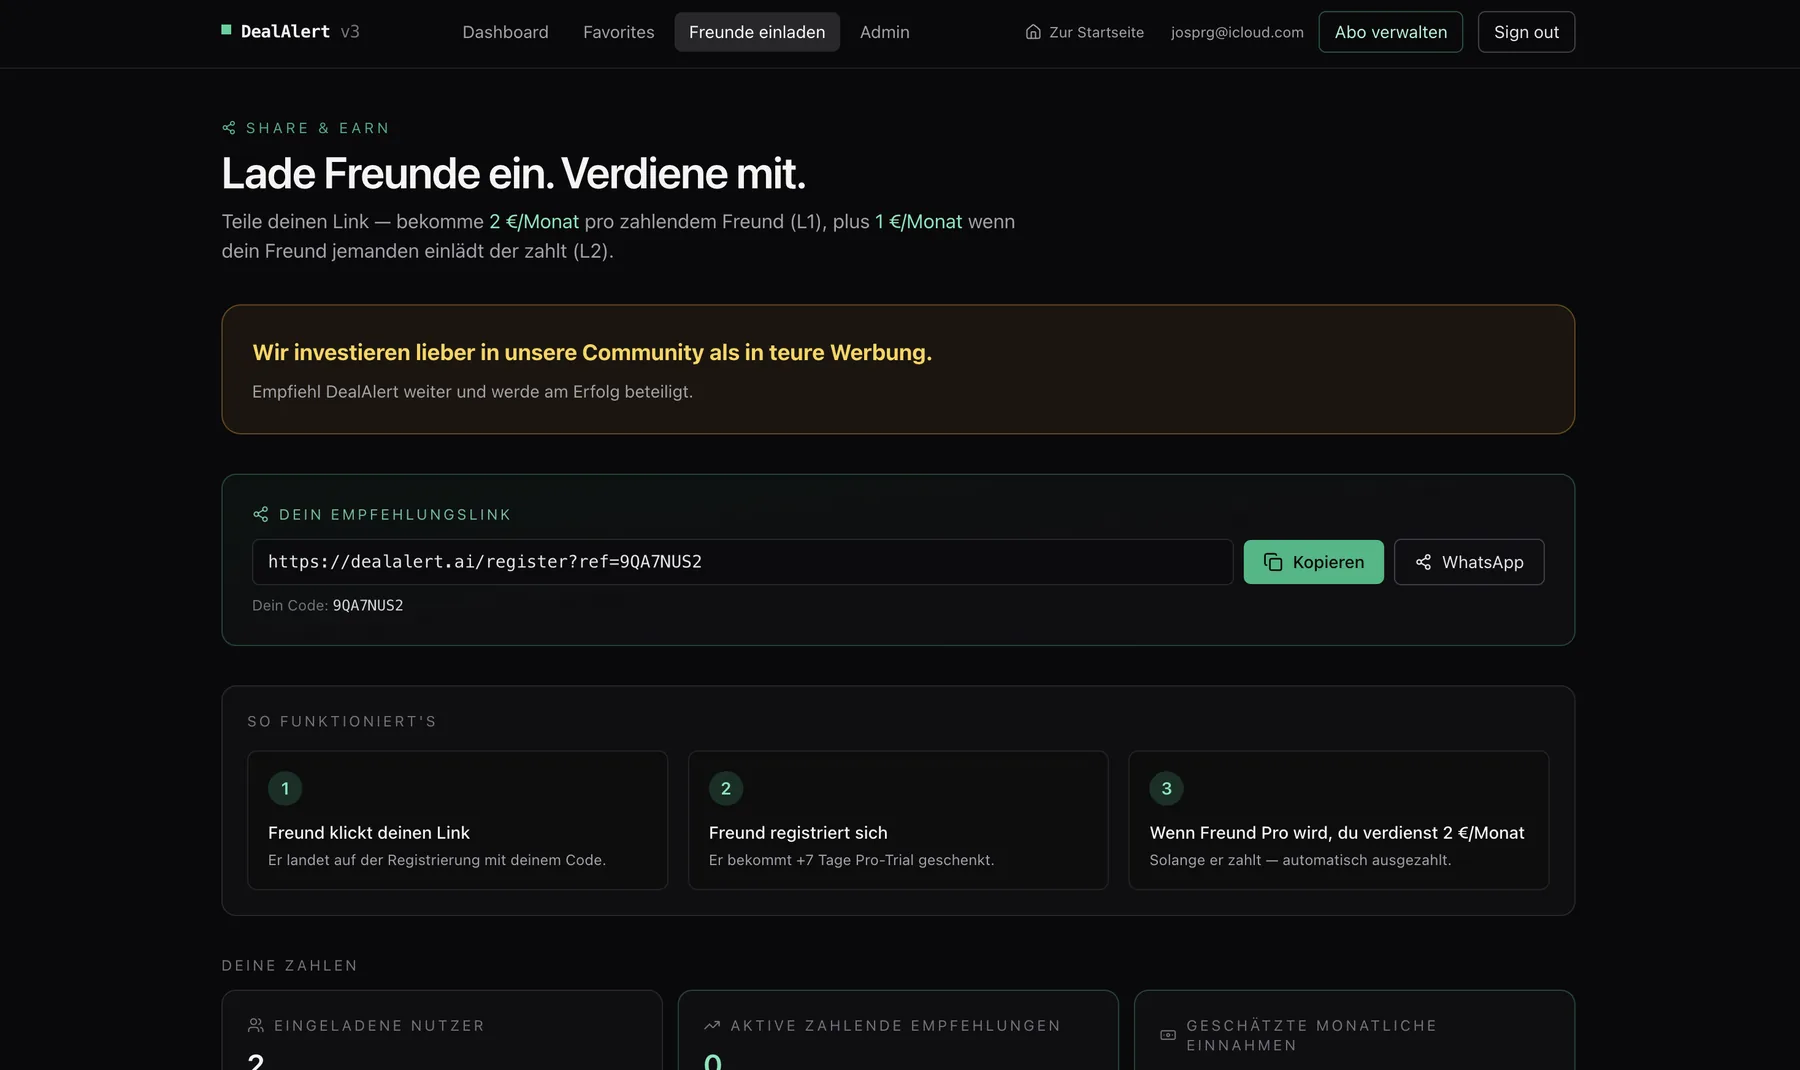Click the SO FUNKTIONIERT'S section label
The height and width of the screenshot is (1070, 1800).
pos(342,721)
